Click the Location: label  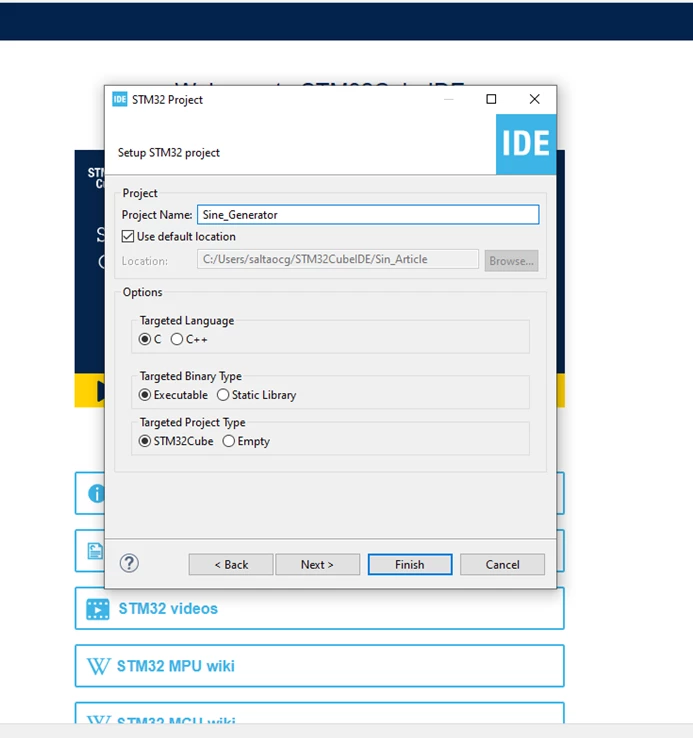(145, 261)
